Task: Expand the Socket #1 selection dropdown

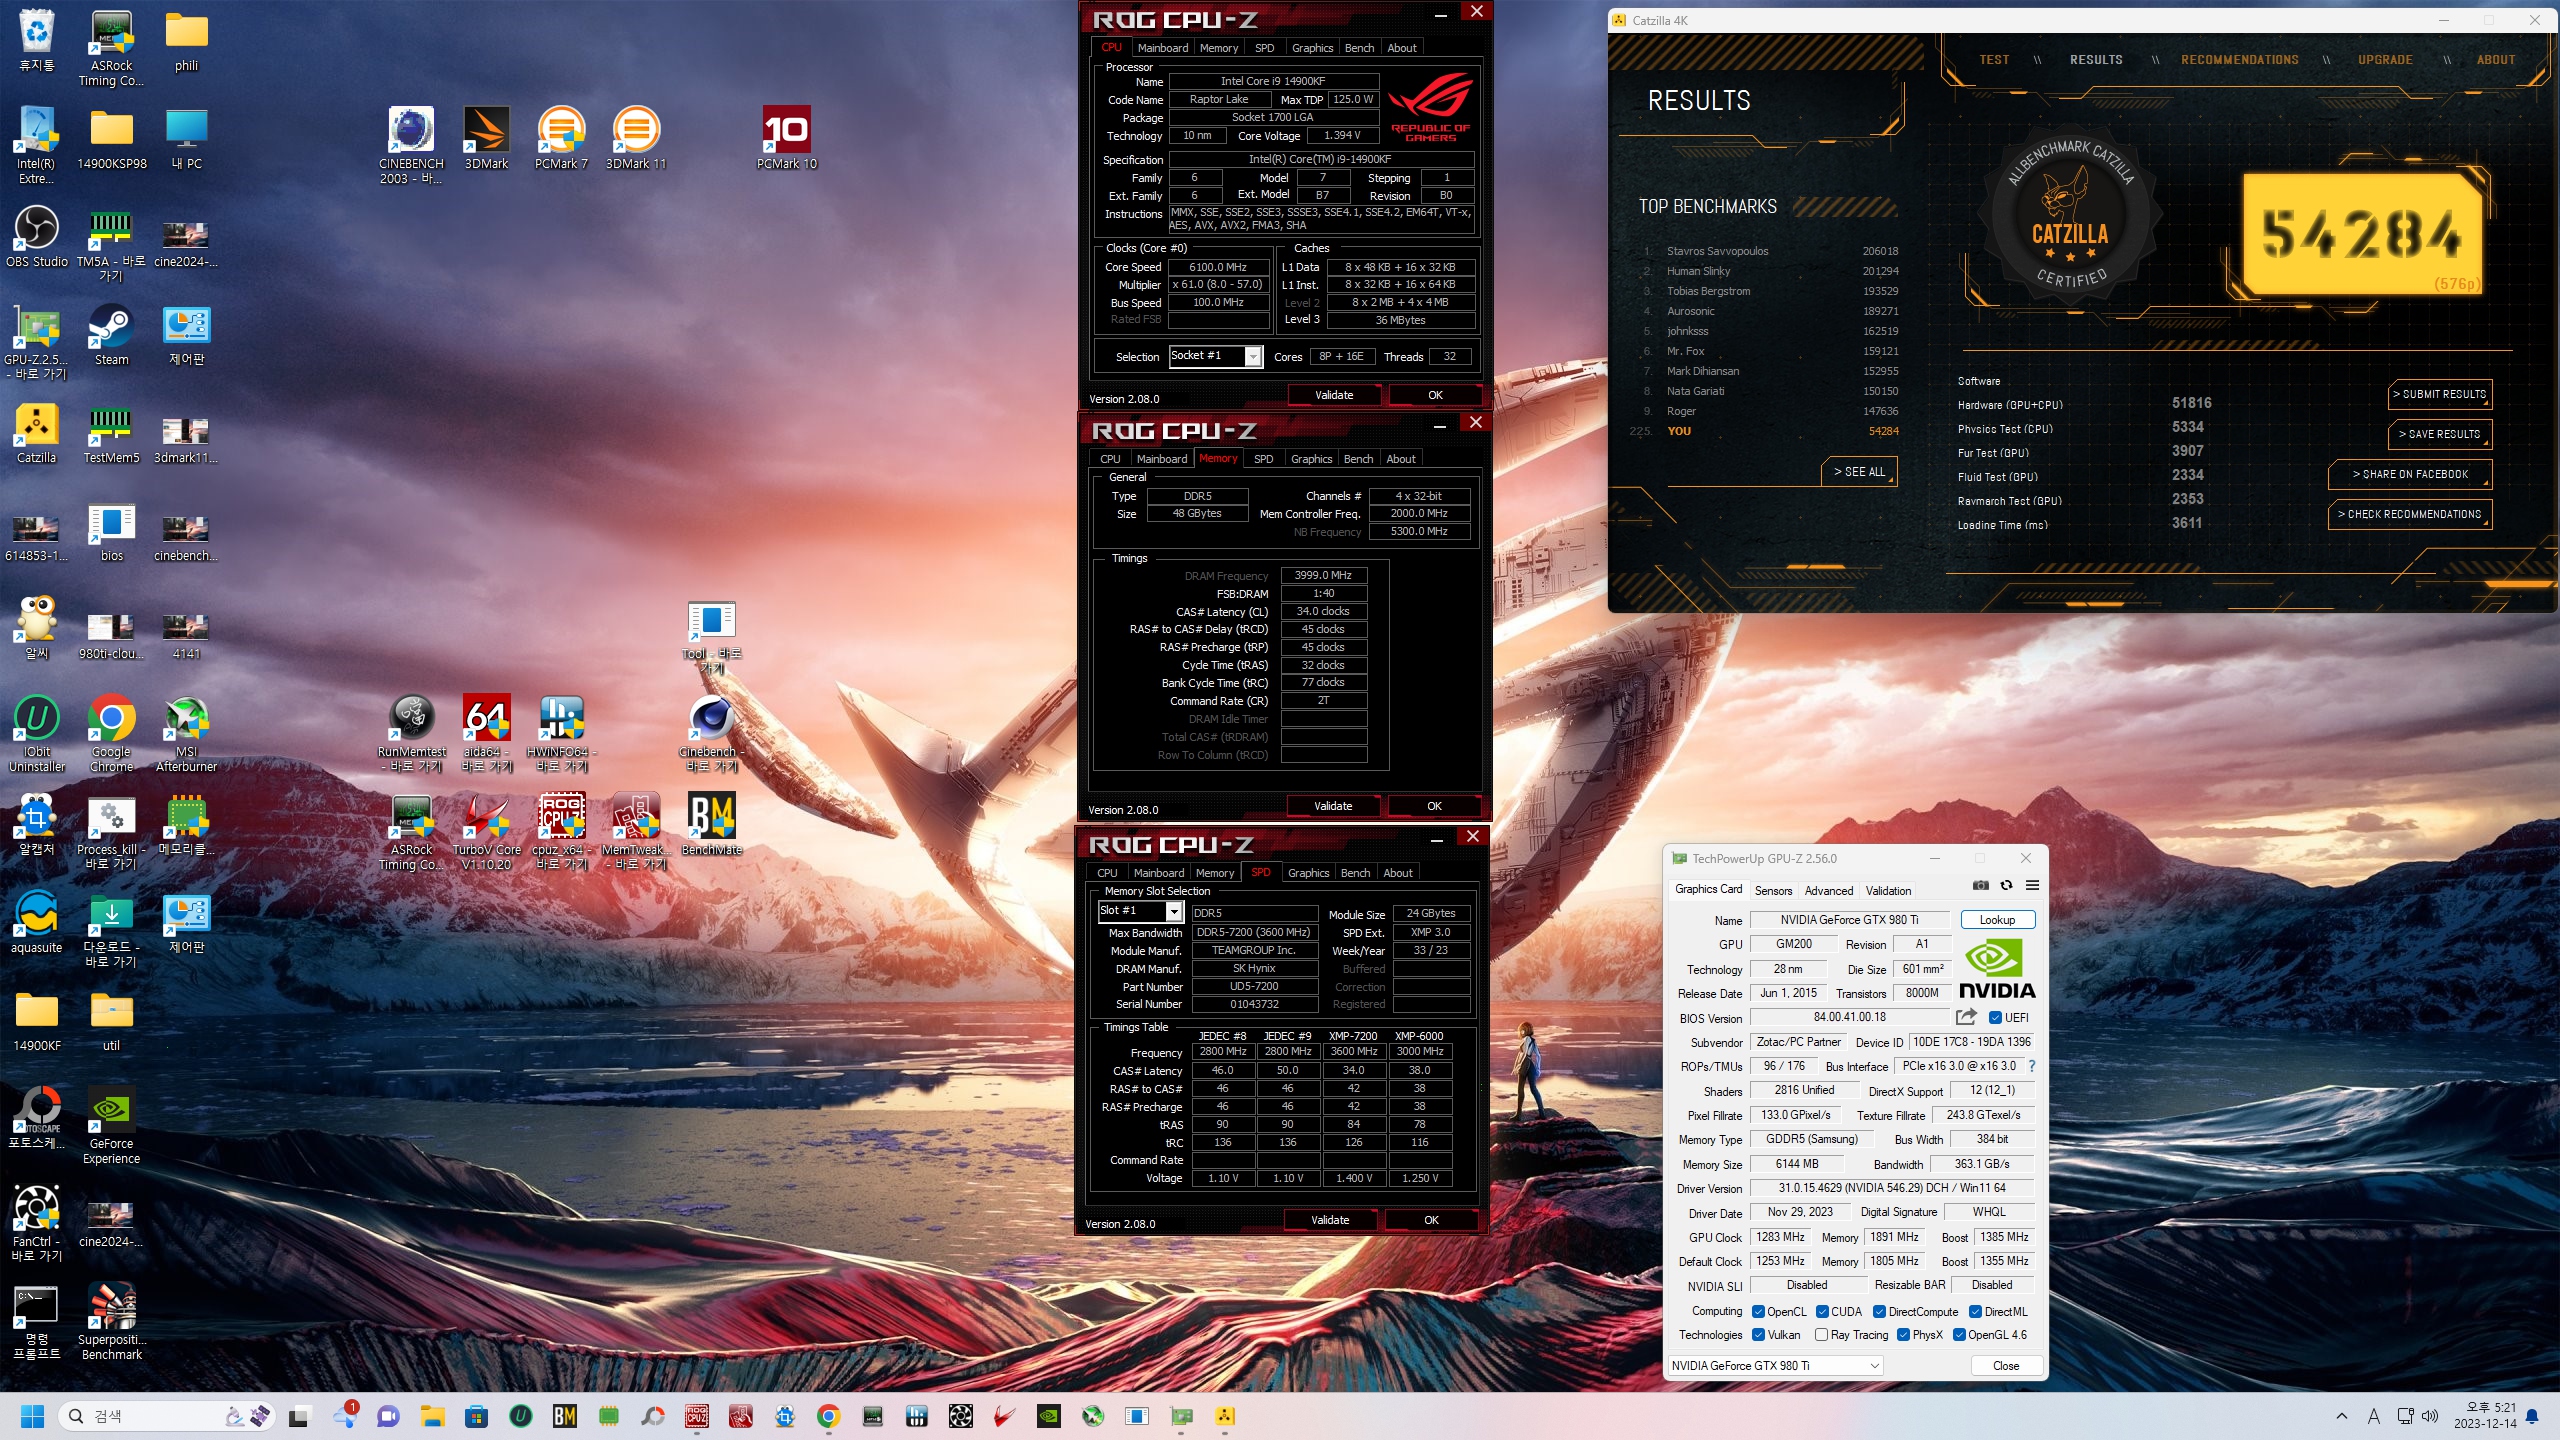Action: 1253,356
